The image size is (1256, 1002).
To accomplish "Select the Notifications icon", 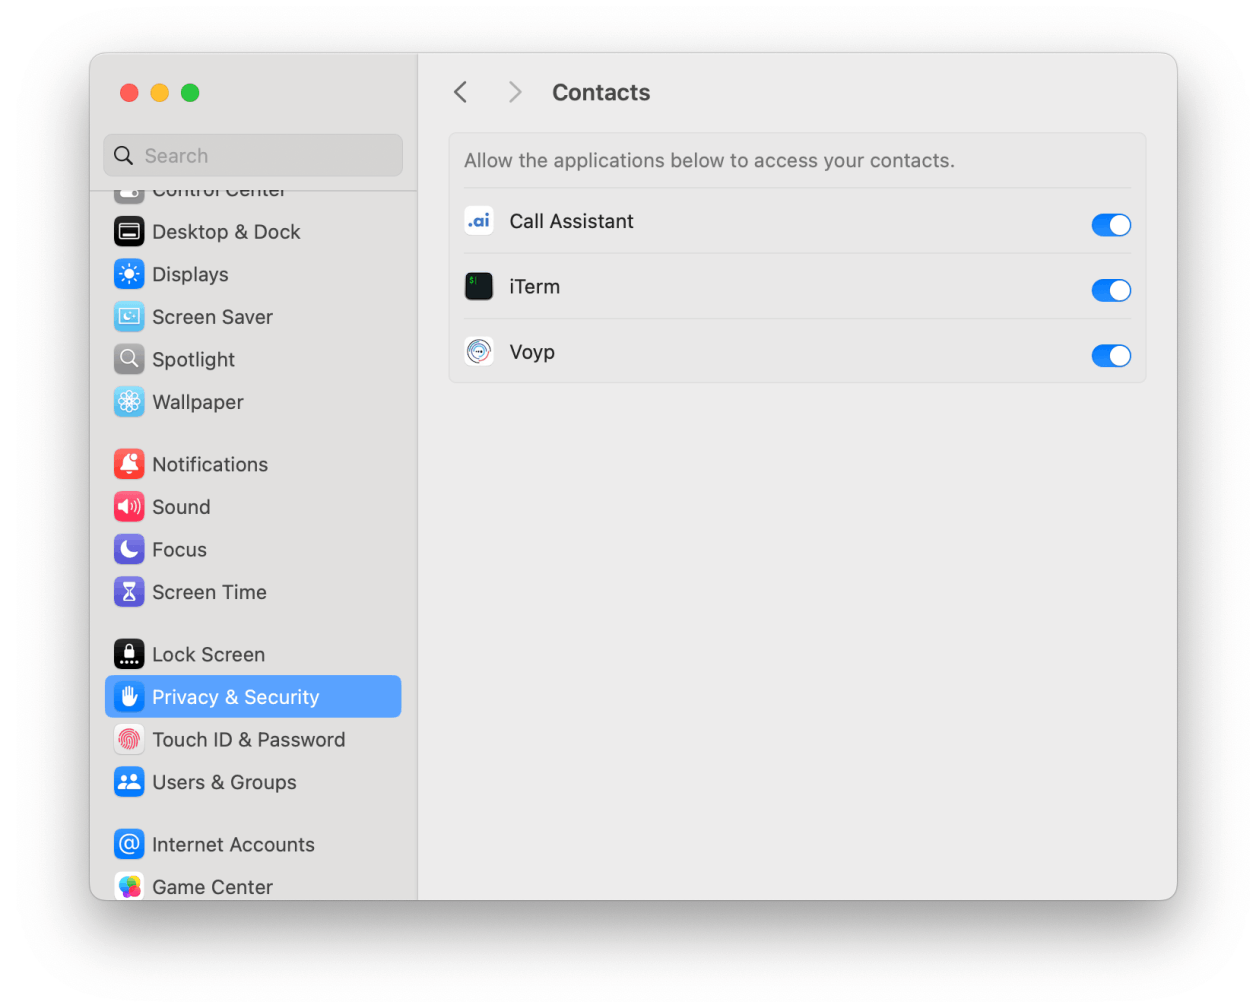I will tap(129, 464).
